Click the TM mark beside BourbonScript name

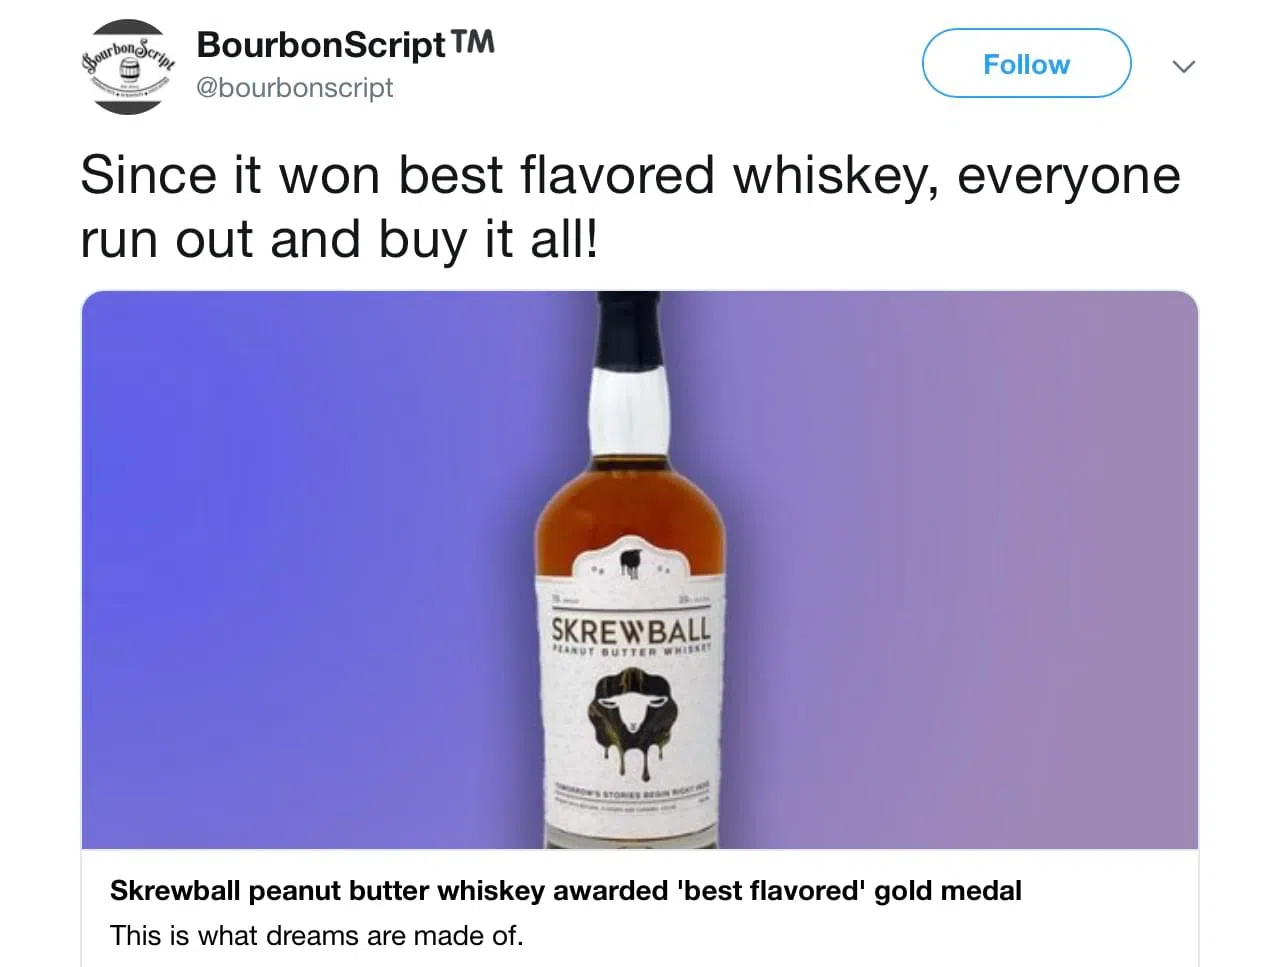click(472, 42)
